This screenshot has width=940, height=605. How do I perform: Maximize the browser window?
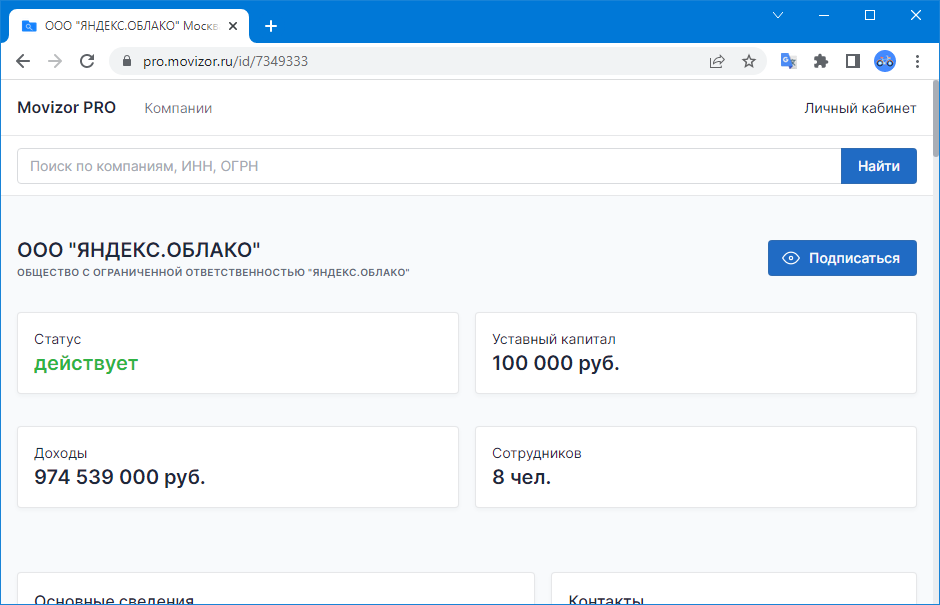click(870, 15)
